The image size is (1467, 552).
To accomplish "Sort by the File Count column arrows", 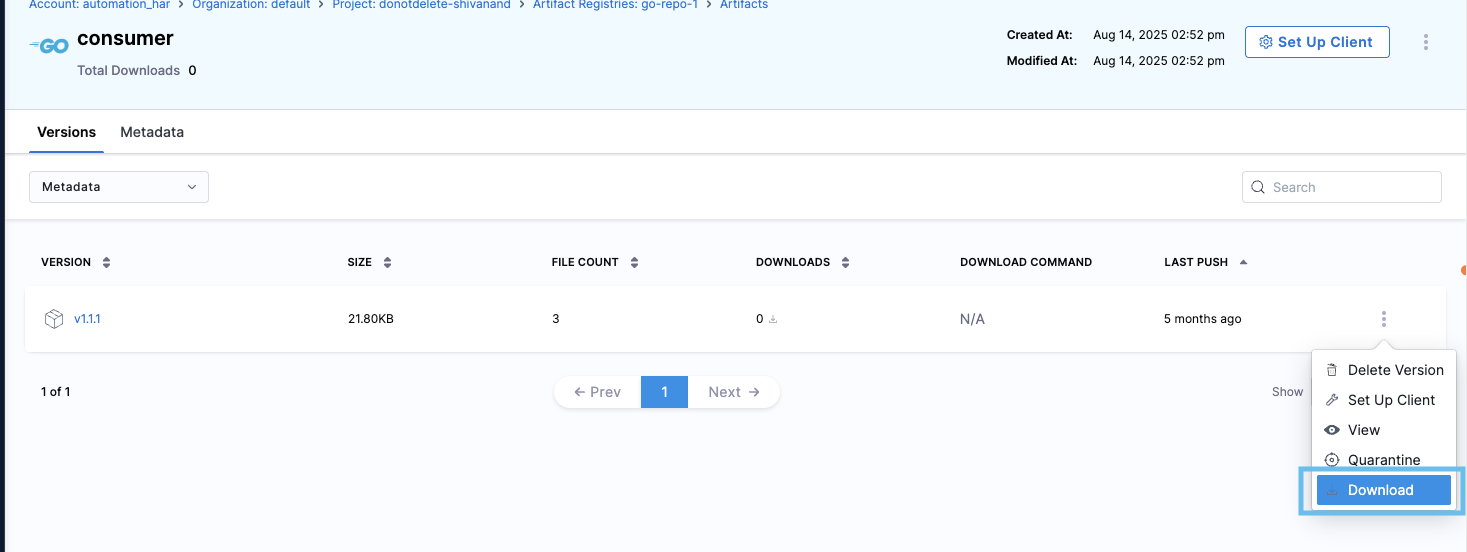I will pyautogui.click(x=634, y=263).
